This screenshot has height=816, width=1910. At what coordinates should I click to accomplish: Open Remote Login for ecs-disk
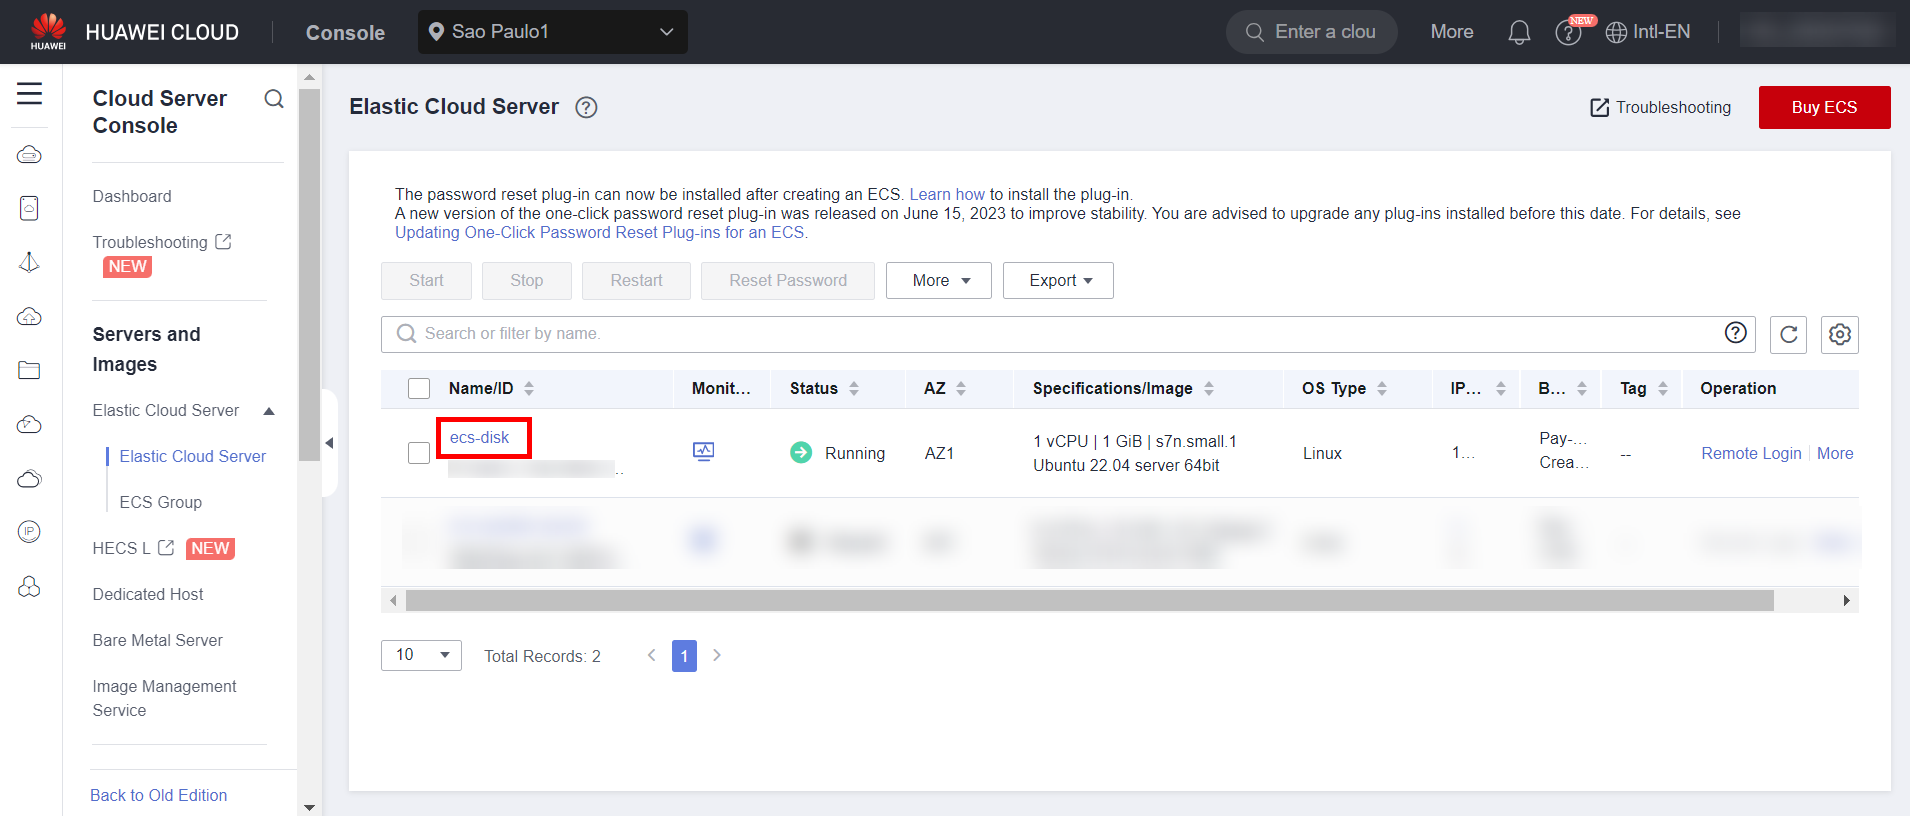pyautogui.click(x=1750, y=454)
